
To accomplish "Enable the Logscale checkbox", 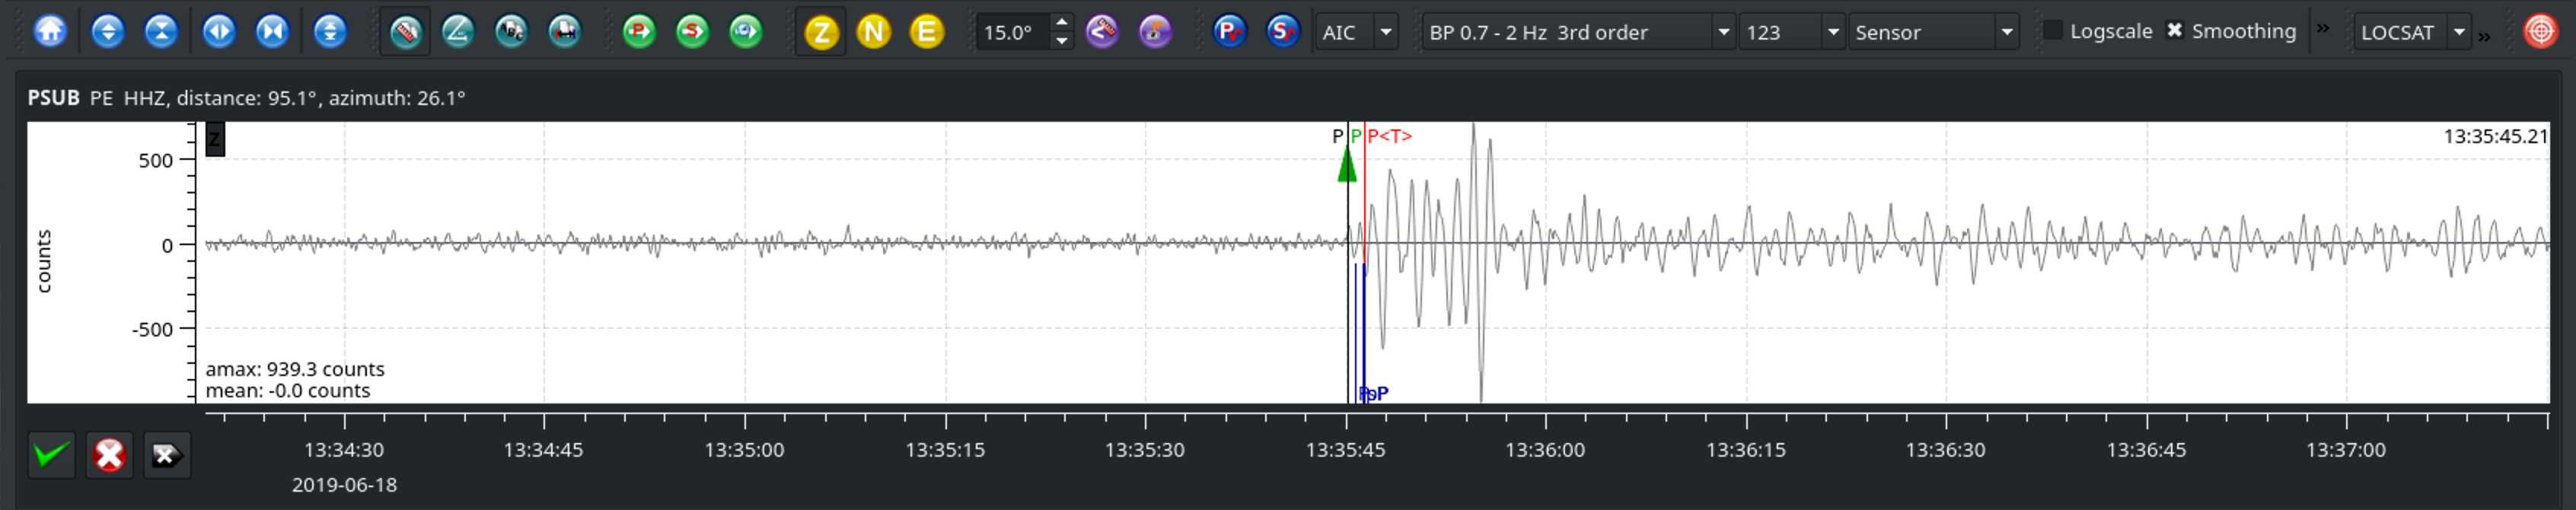I will [x=2053, y=31].
